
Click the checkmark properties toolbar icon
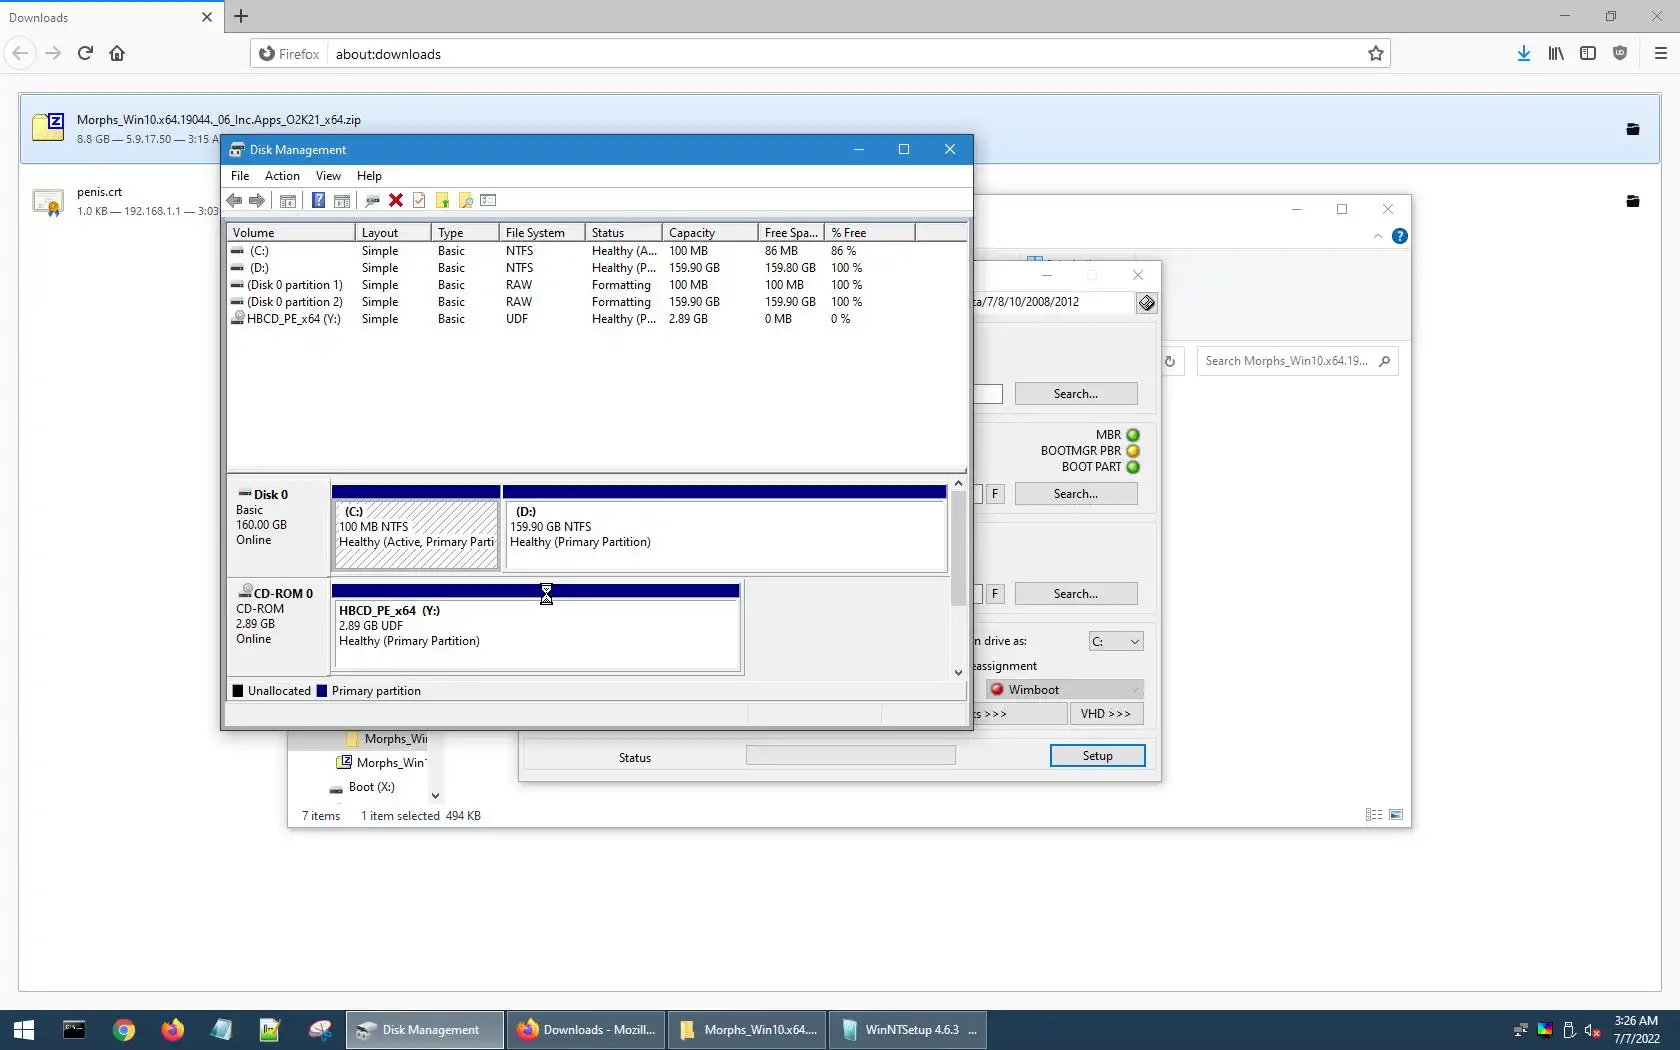(419, 201)
